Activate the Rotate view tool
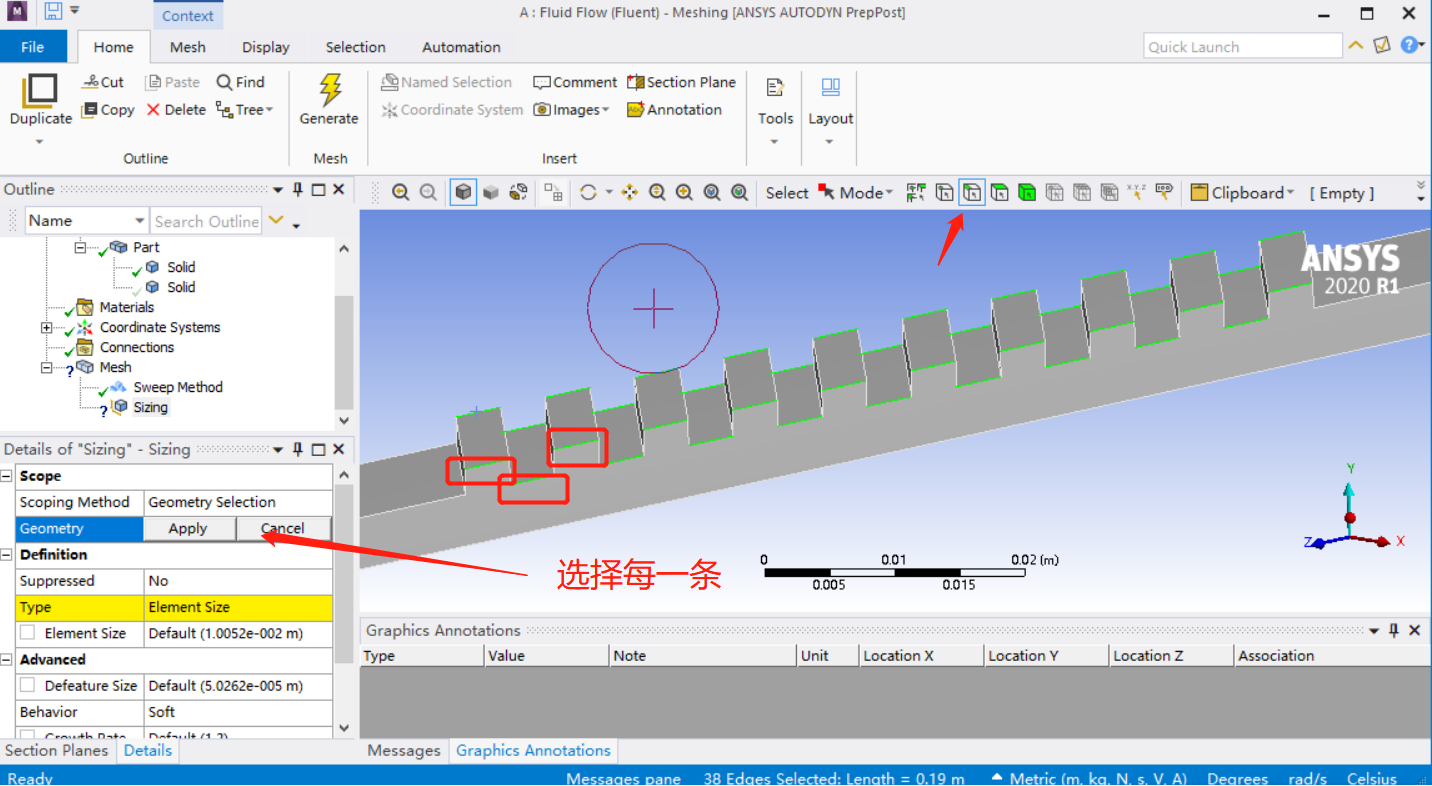The image size is (1432, 786). point(587,193)
